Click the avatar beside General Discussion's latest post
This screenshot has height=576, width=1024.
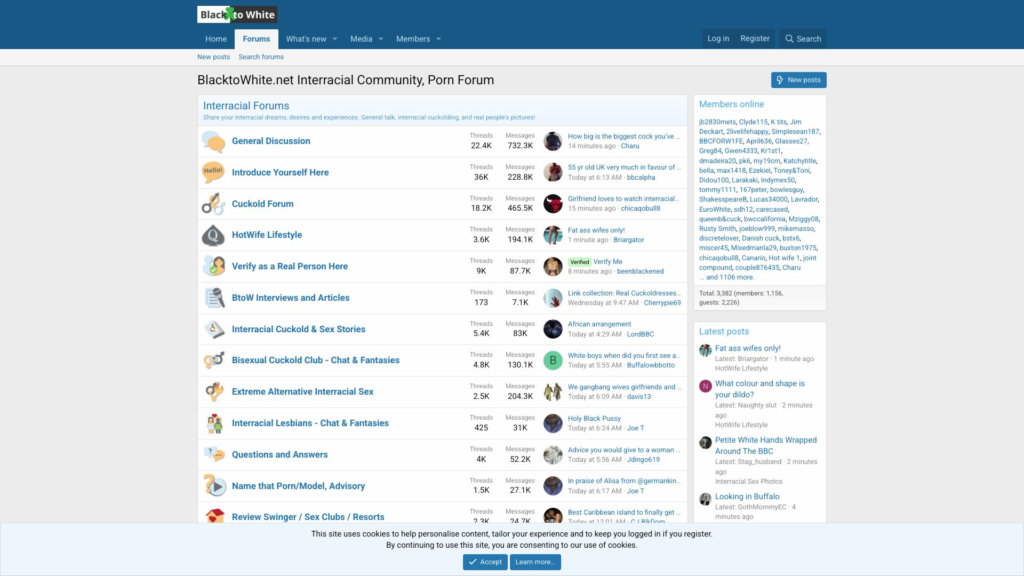click(x=552, y=141)
